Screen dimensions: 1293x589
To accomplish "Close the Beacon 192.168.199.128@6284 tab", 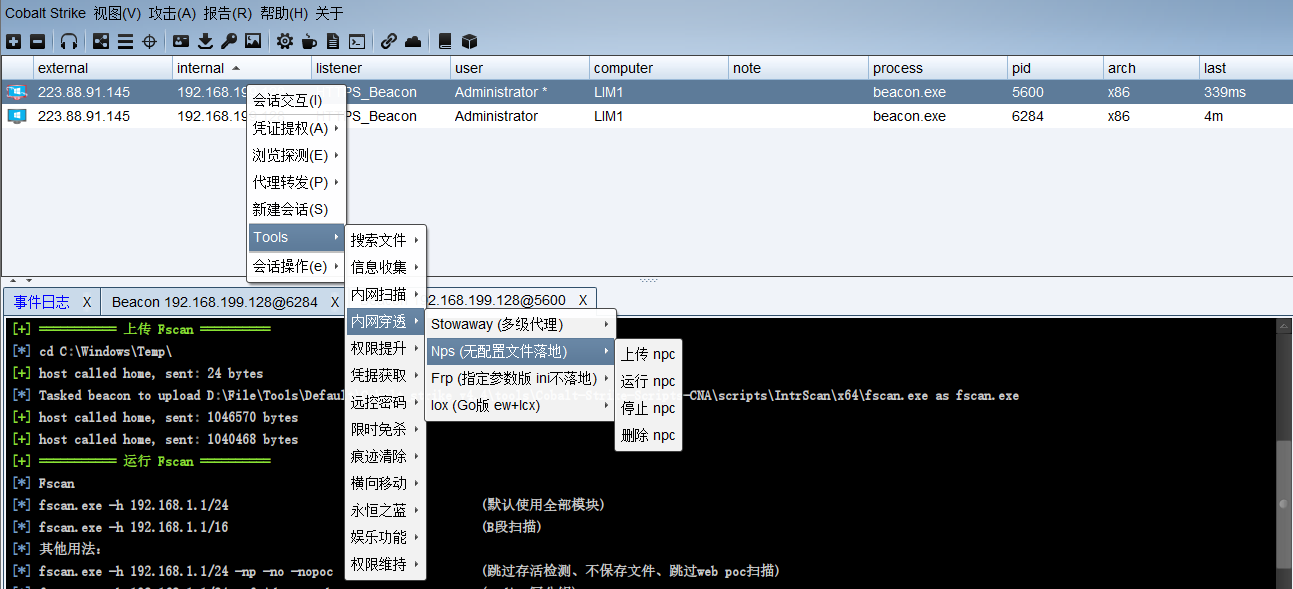I will point(335,301).
